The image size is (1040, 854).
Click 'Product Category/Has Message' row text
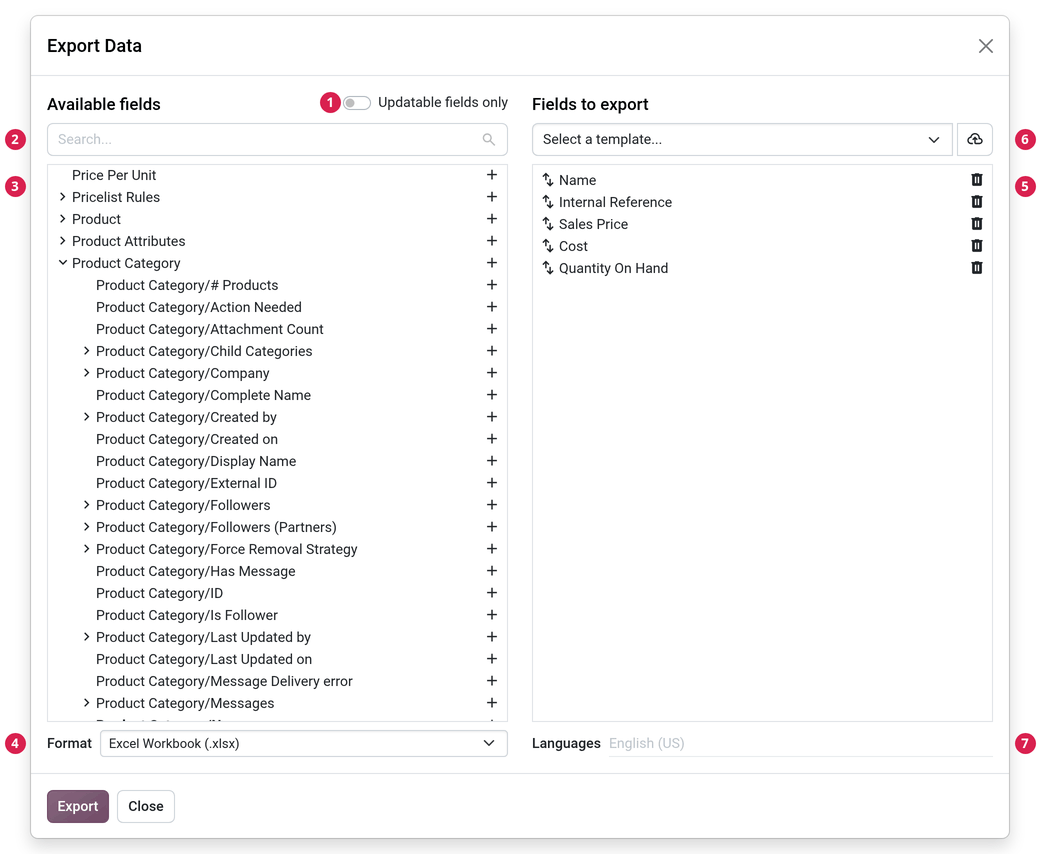pyautogui.click(x=196, y=571)
